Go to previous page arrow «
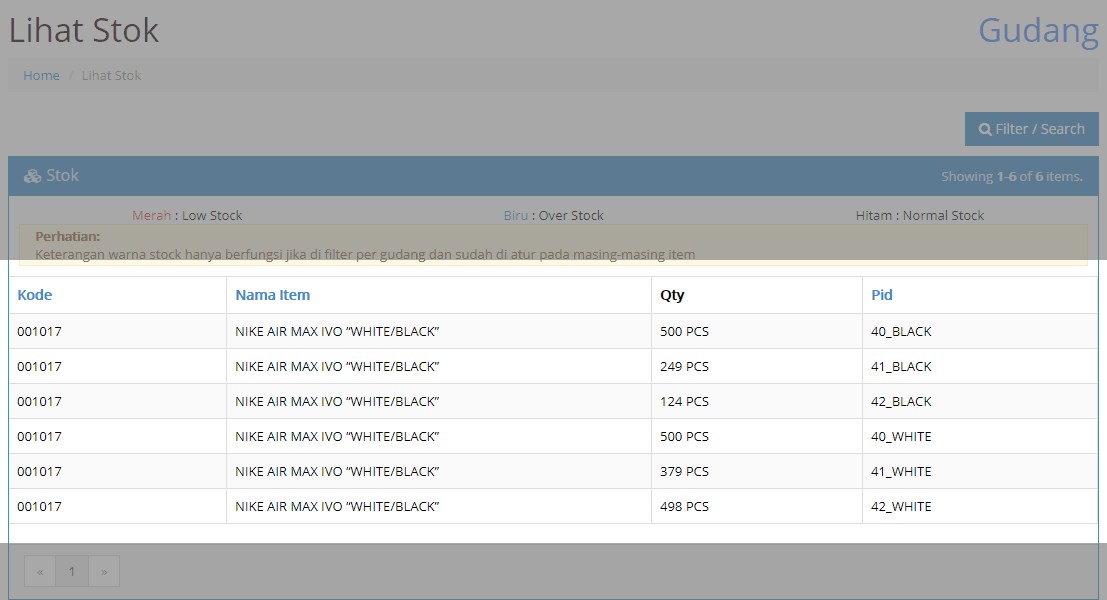The image size is (1107, 600). pos(40,571)
